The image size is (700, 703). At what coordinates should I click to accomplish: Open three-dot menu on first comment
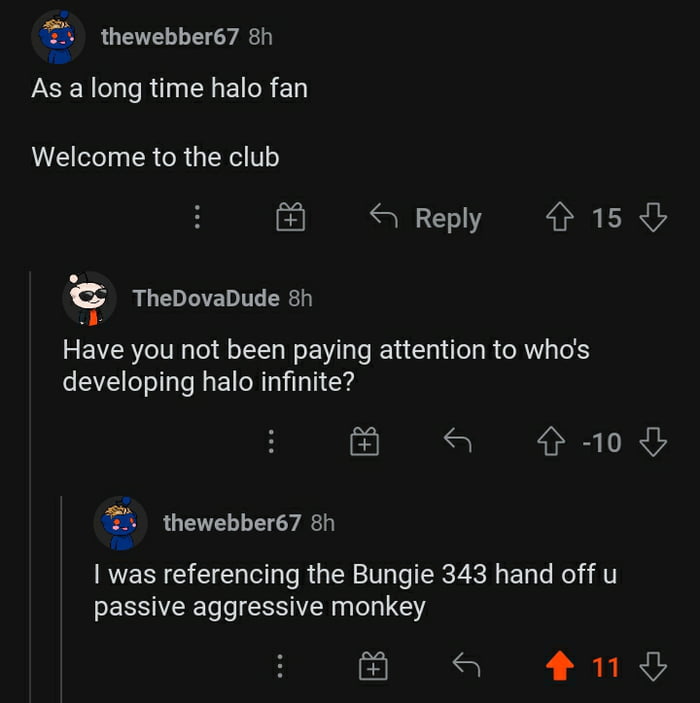(x=197, y=217)
